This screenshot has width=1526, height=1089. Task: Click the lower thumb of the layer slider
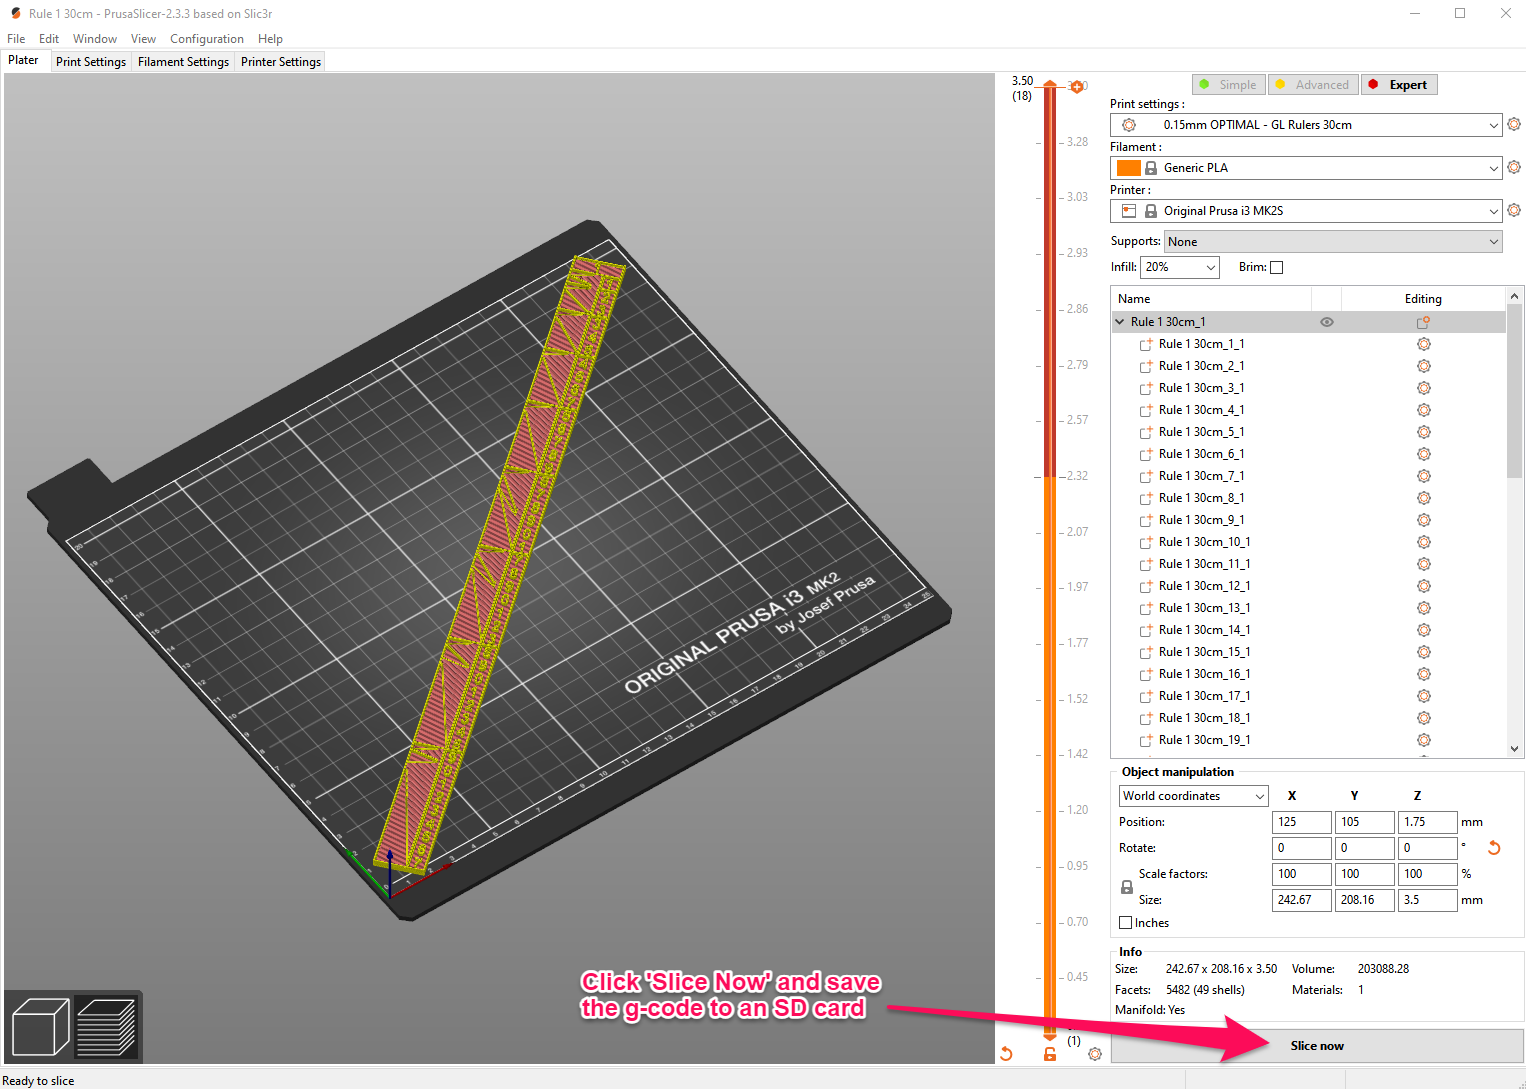coord(1050,1037)
